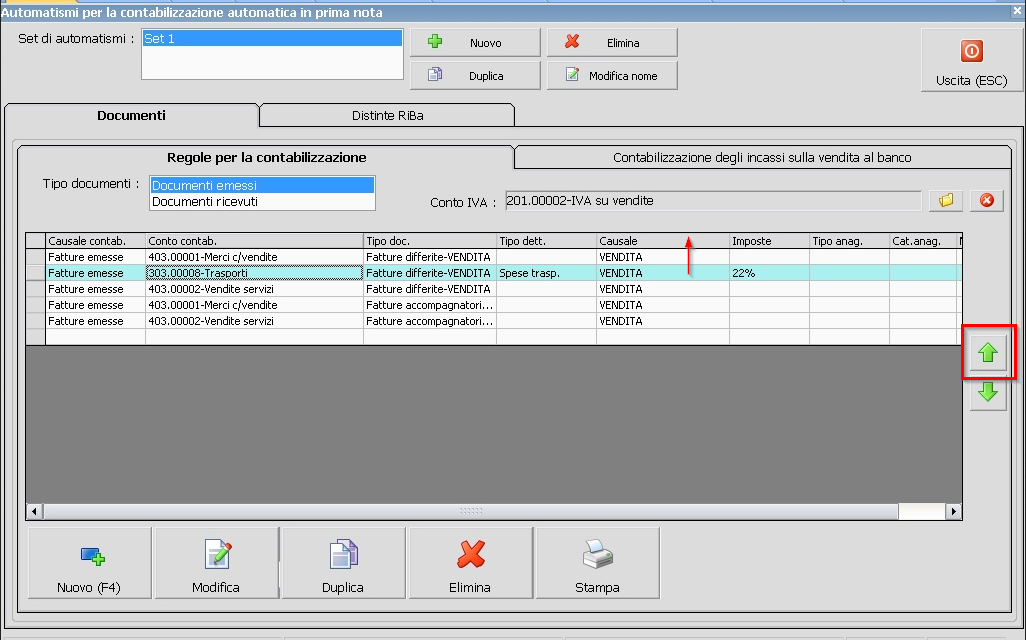Click Elimina set button with red X
The image size is (1026, 640).
tap(612, 43)
